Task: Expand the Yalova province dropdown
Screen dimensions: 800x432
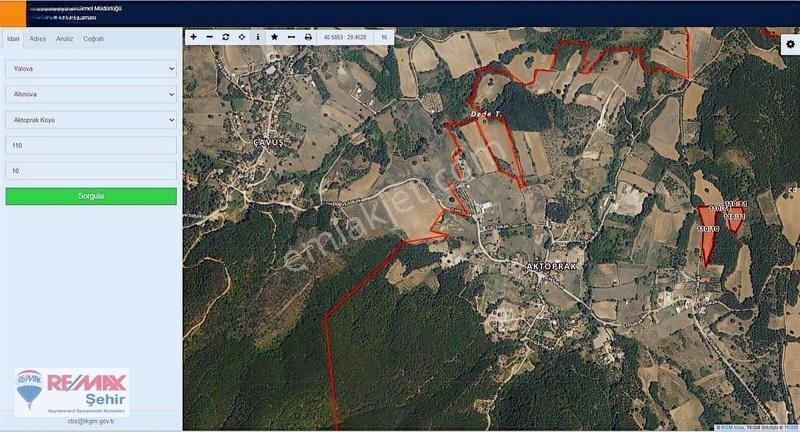Action: point(91,68)
